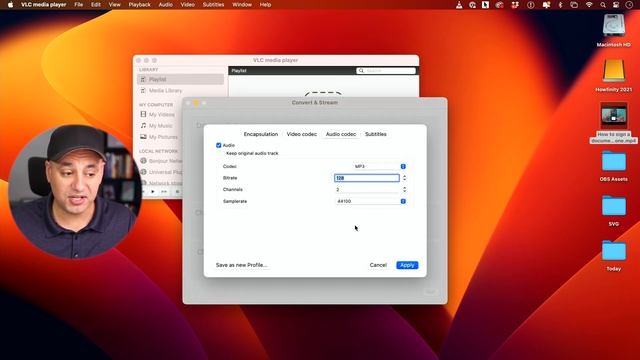Viewport: 640px width, 360px height.
Task: Click the Keep original audio track label
Action: pyautogui.click(x=252, y=153)
